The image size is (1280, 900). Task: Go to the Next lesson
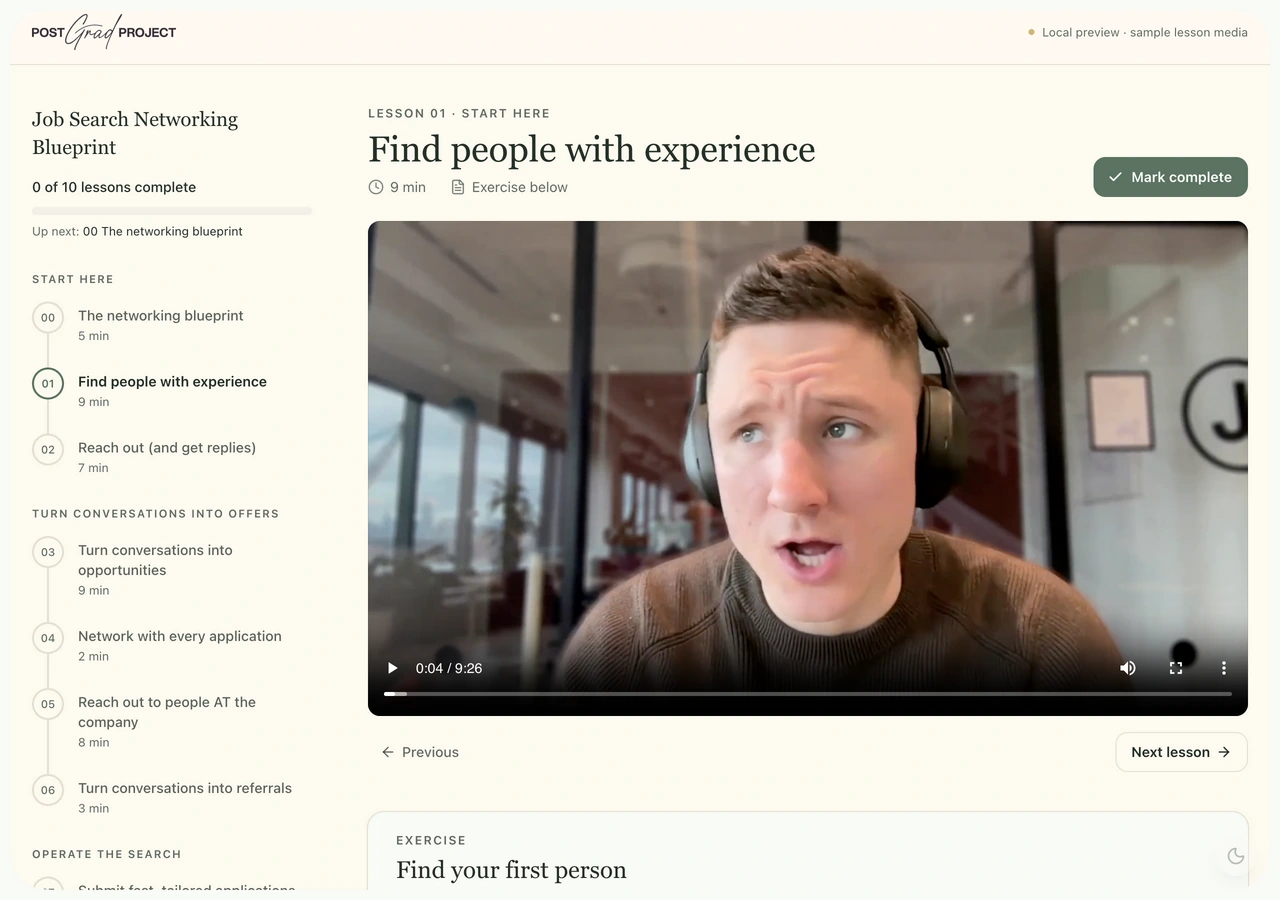pos(1181,752)
